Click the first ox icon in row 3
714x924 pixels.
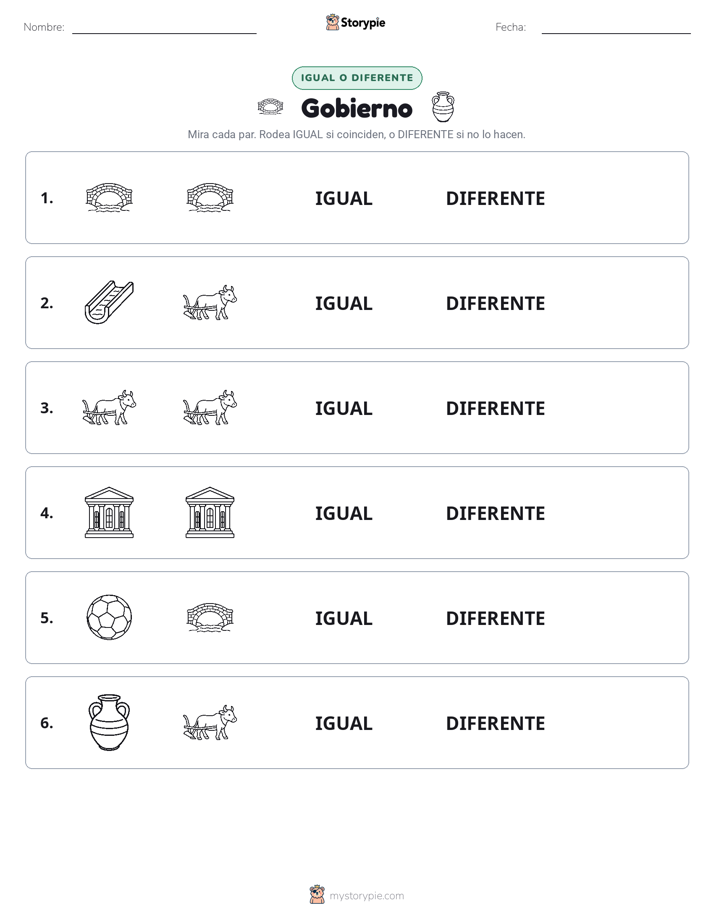[109, 407]
